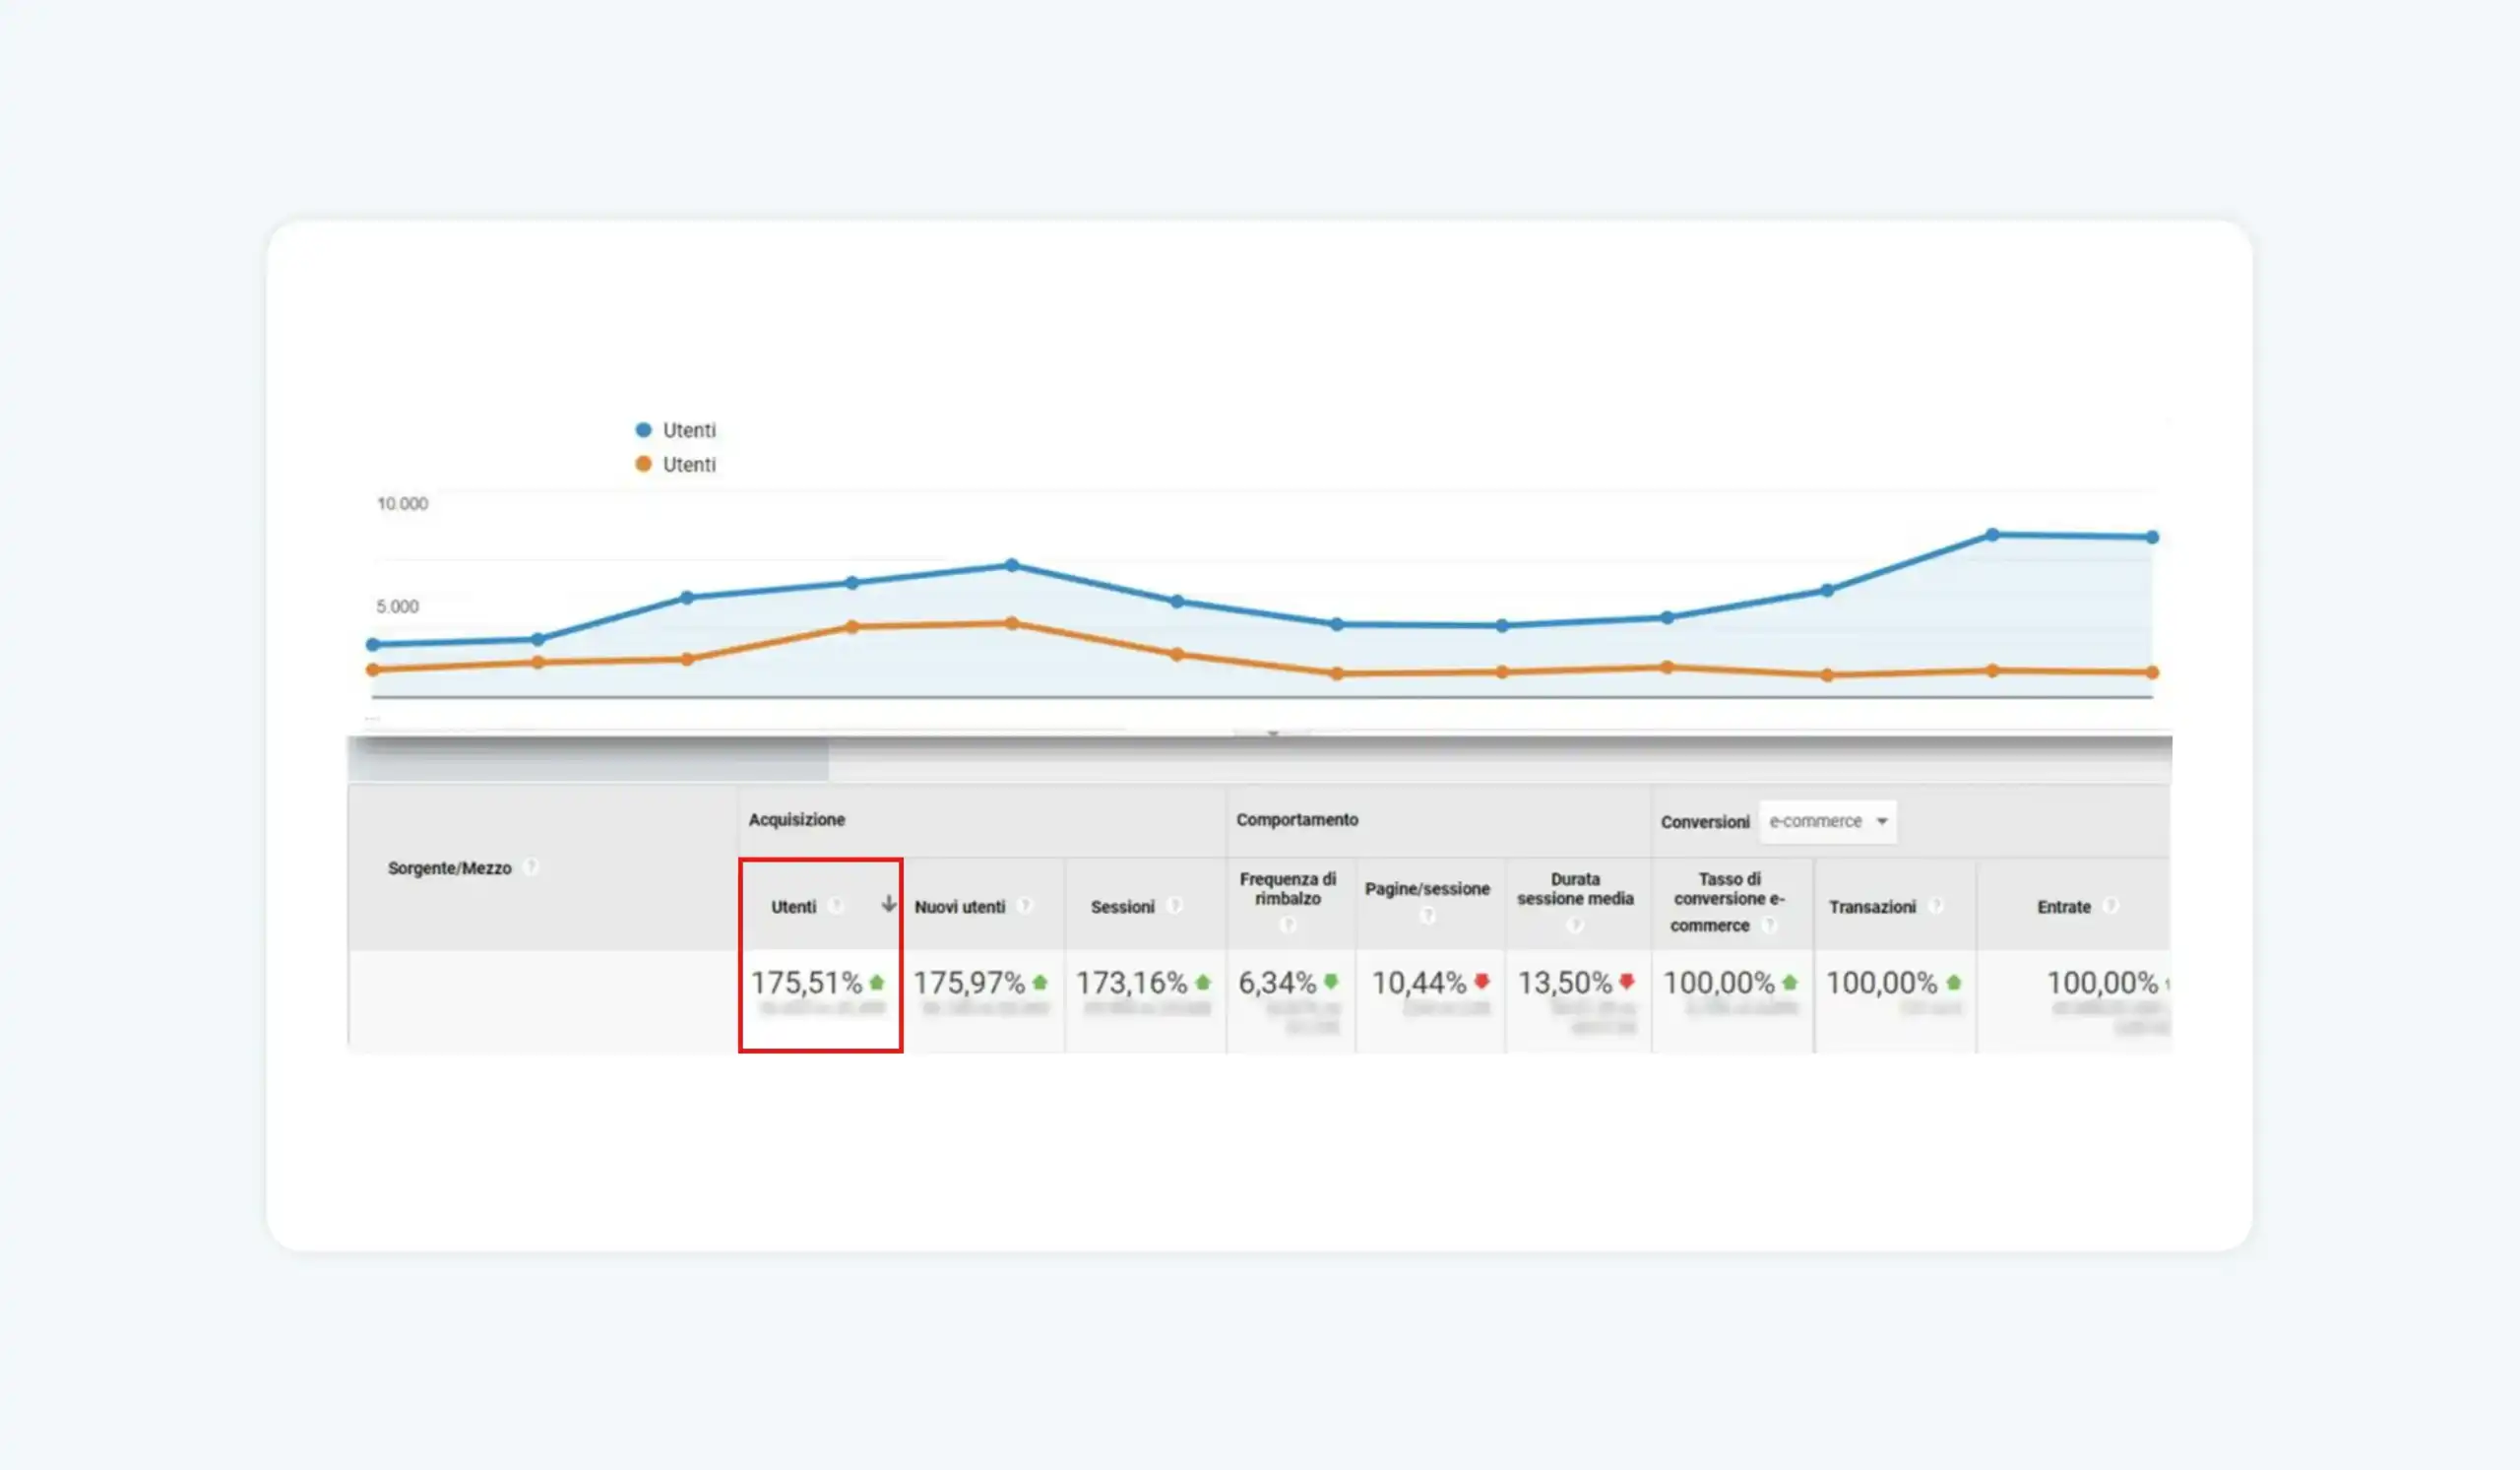Image resolution: width=2520 pixels, height=1470 pixels.
Task: Sort by the Nuovi utenti column header
Action: point(960,907)
